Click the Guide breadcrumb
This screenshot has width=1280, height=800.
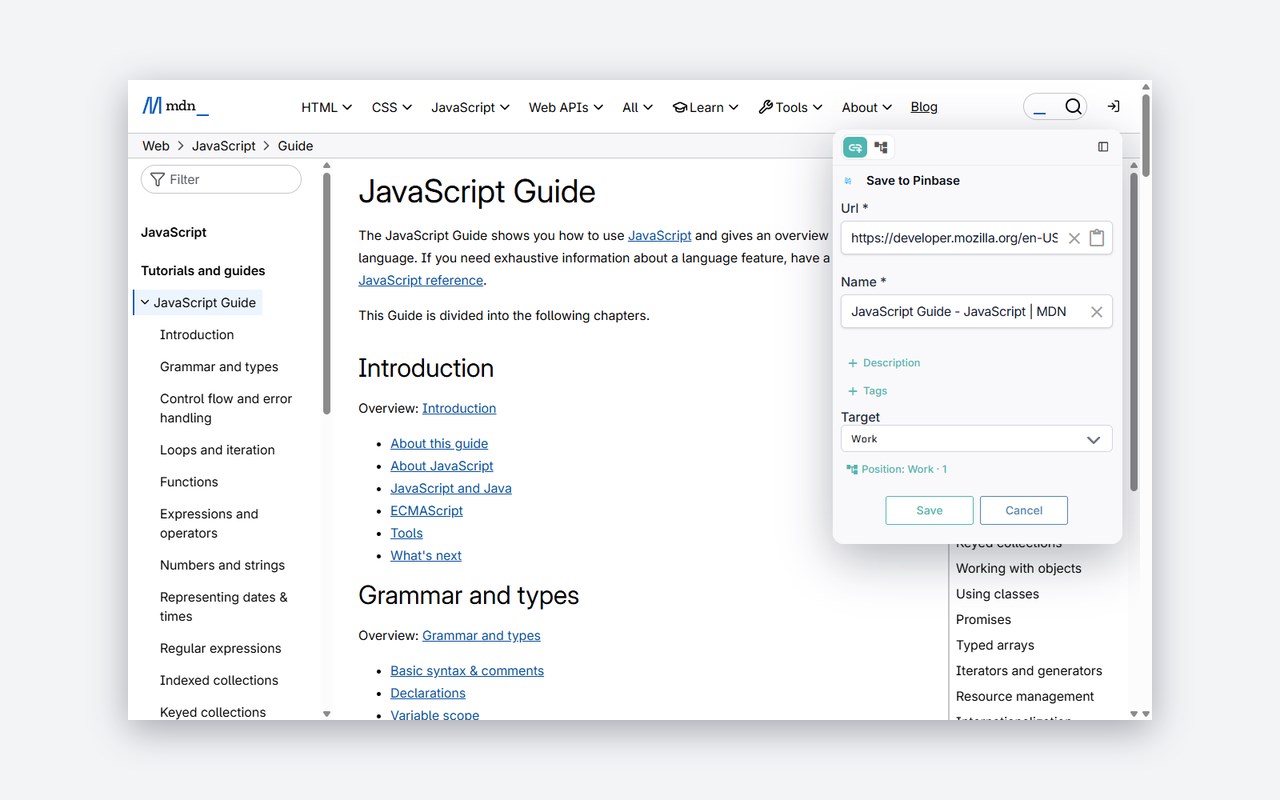tap(295, 146)
